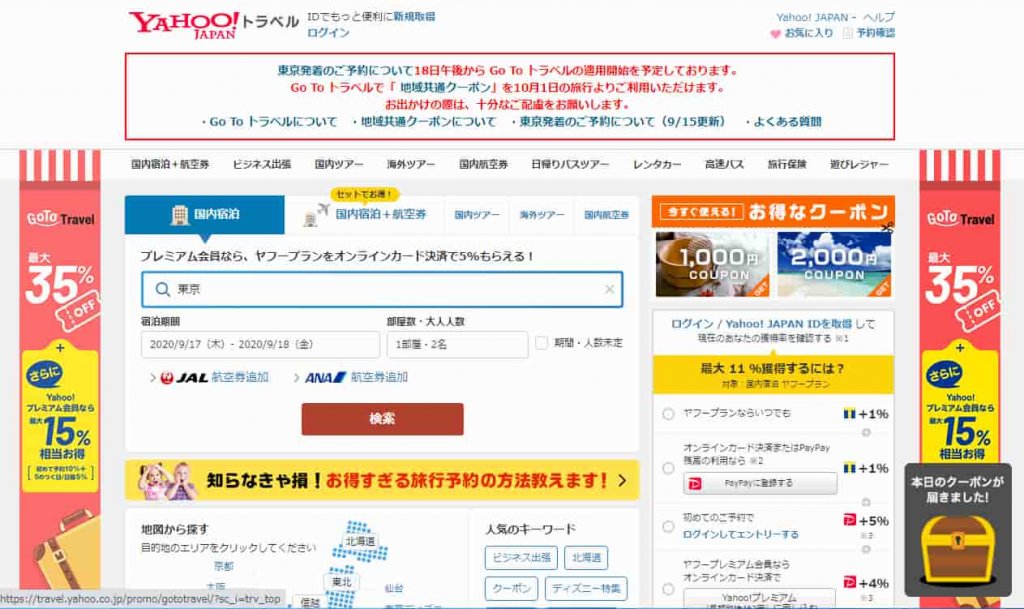Click the hotel and plane icon on the tab
Viewport: 1024px width, 609px height.
[x=317, y=215]
